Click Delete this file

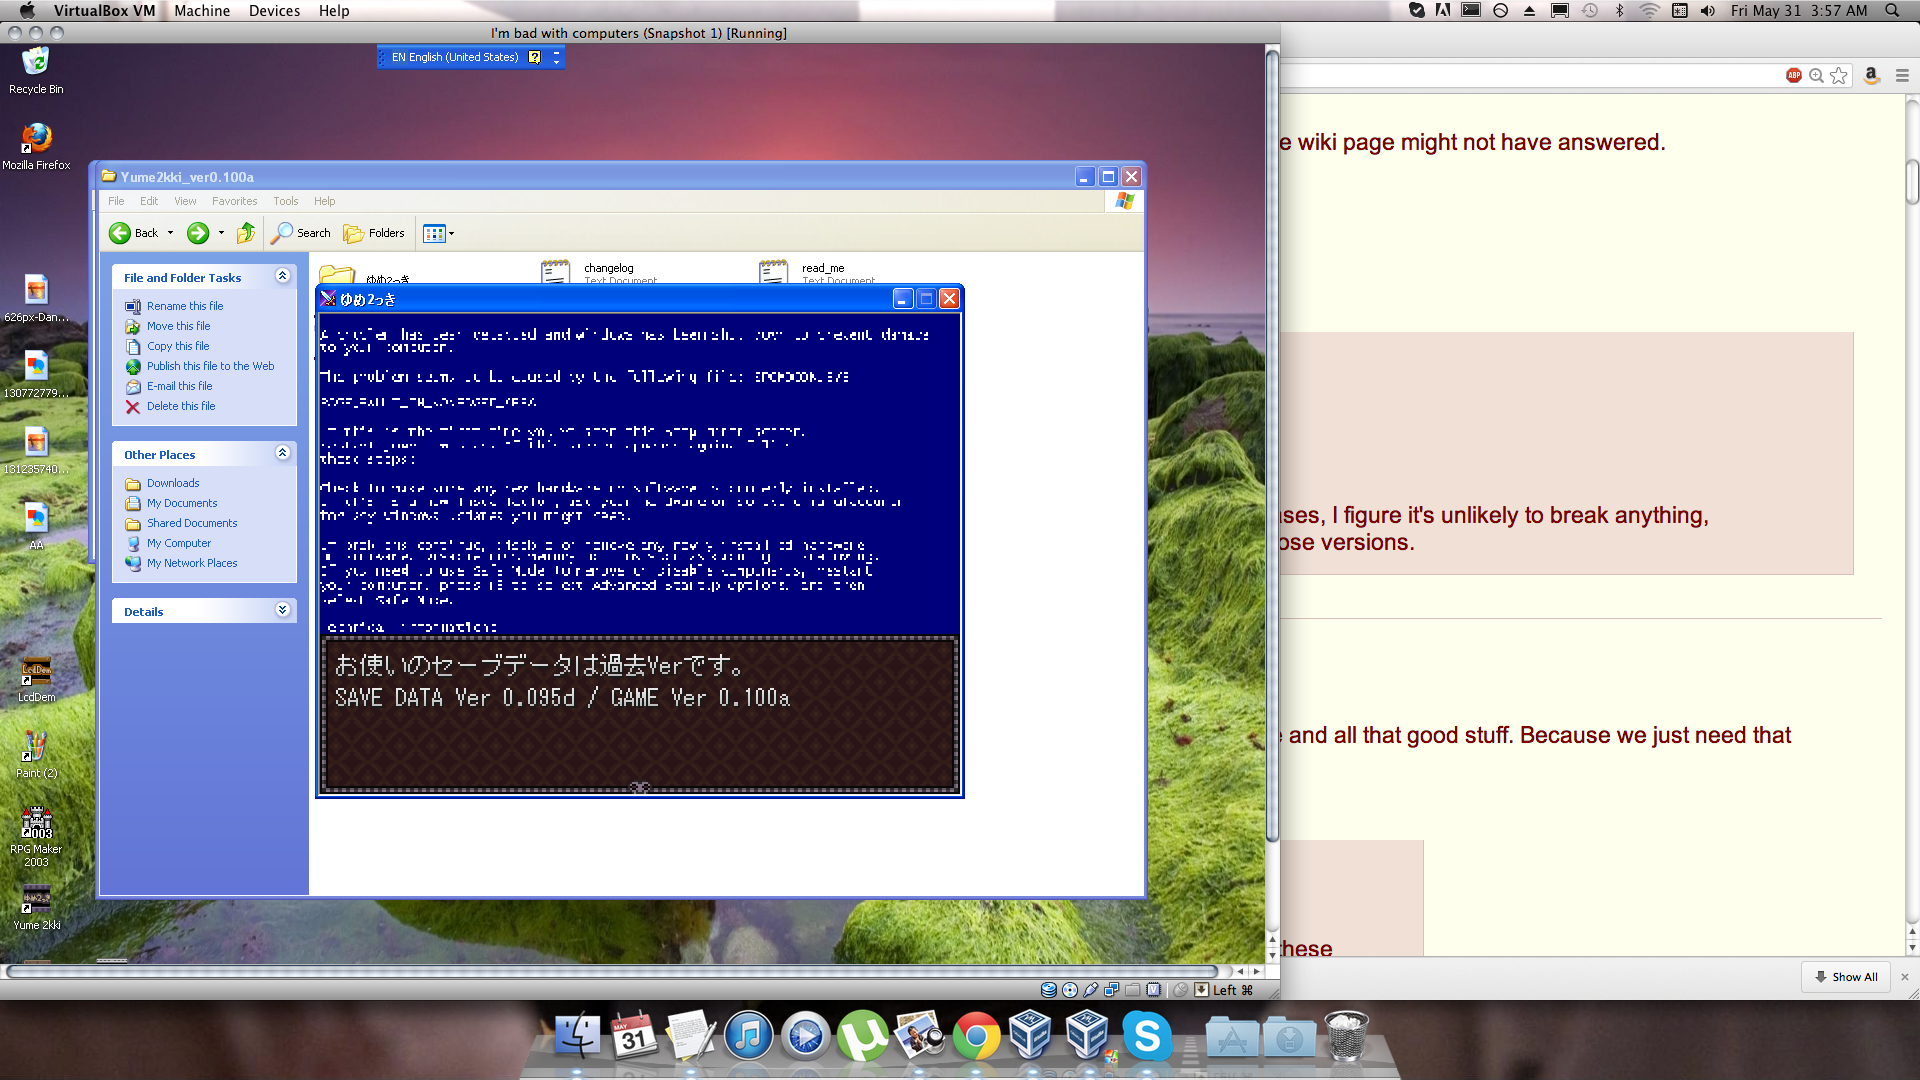point(181,406)
